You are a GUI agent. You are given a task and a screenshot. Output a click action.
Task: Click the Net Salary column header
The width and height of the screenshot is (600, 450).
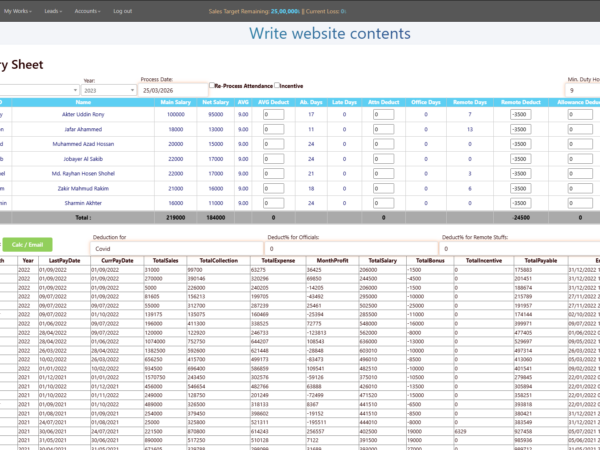tap(215, 102)
